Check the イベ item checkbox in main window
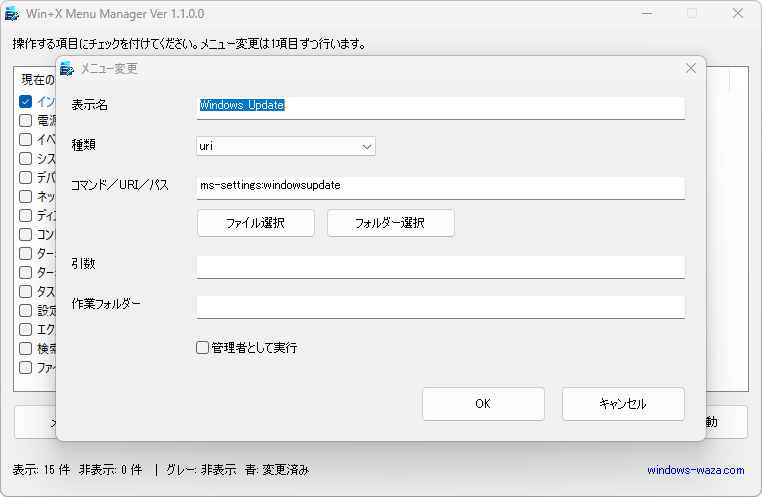Viewport: 762px width, 497px height. click(x=25, y=139)
